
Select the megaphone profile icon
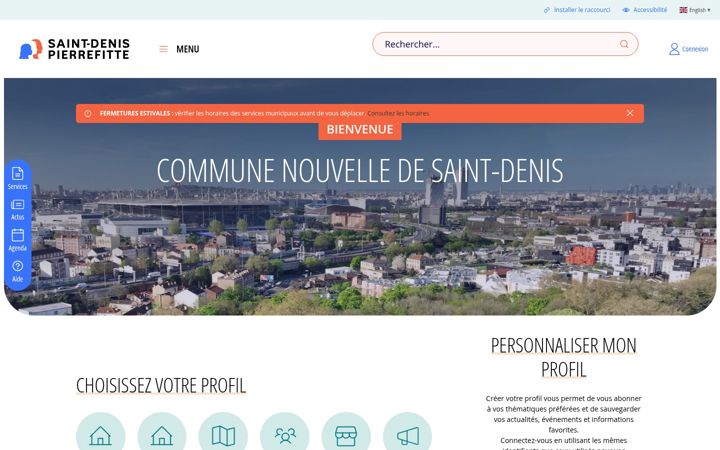407,434
